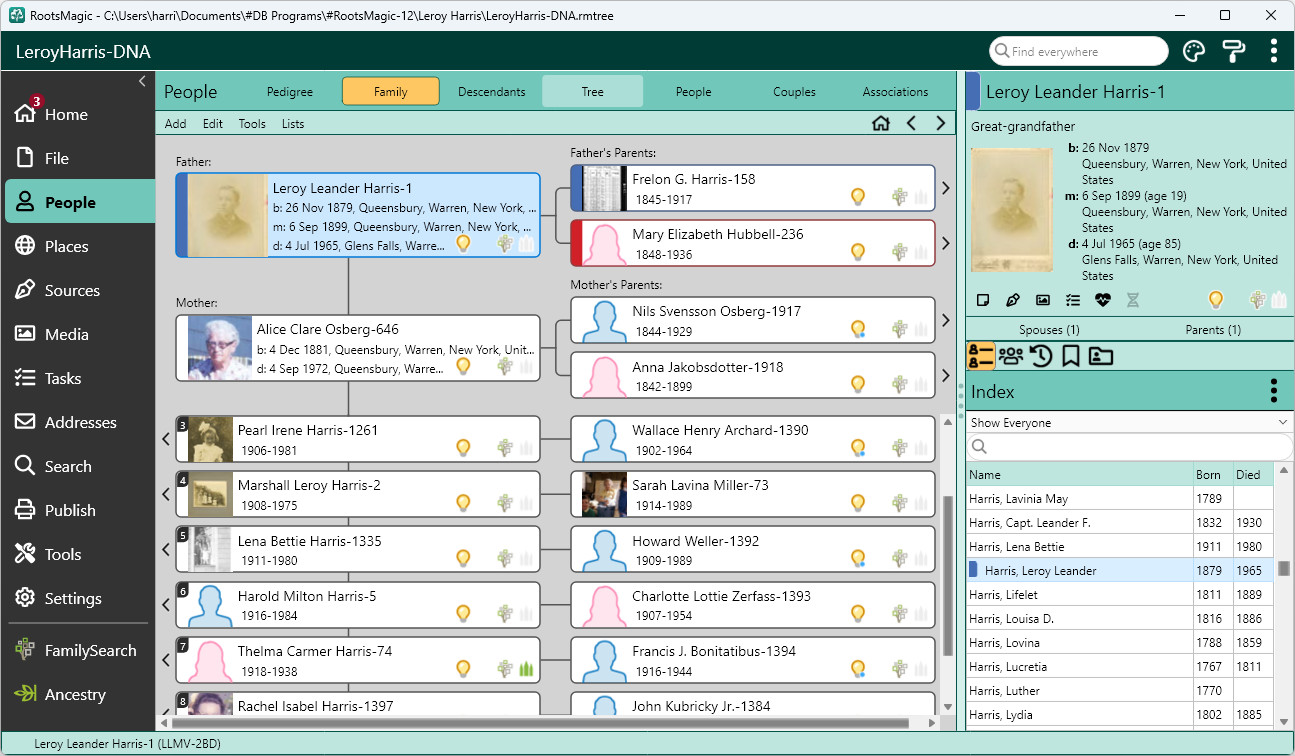Expand Pearl Irene Harris left chevron
This screenshot has height=756, width=1295.
pos(166,439)
